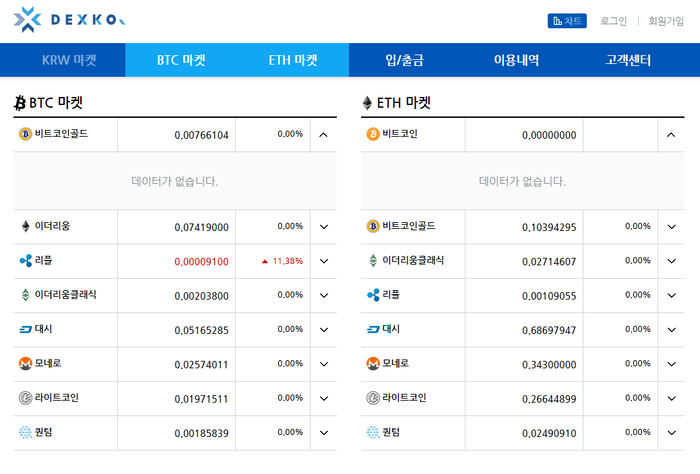Open the 고객센터 menu
The width and height of the screenshot is (700, 474).
click(628, 60)
